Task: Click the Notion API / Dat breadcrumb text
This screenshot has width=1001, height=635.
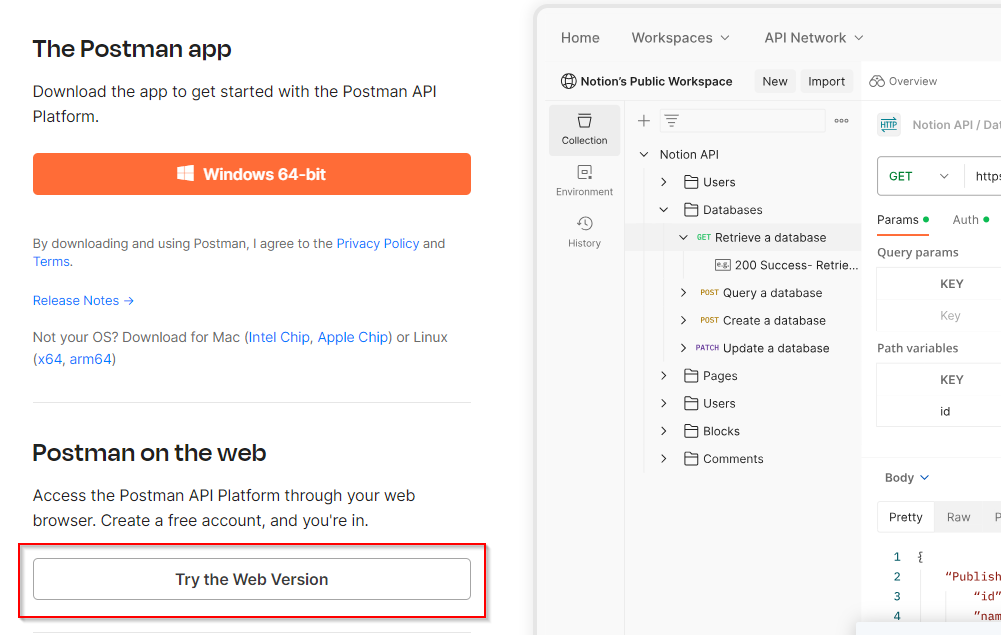Action: 956,124
